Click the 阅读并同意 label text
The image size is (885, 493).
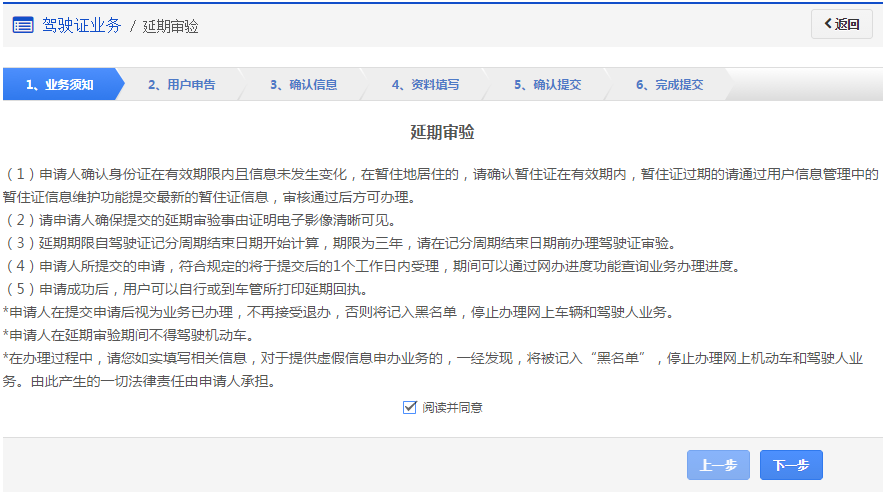(452, 408)
